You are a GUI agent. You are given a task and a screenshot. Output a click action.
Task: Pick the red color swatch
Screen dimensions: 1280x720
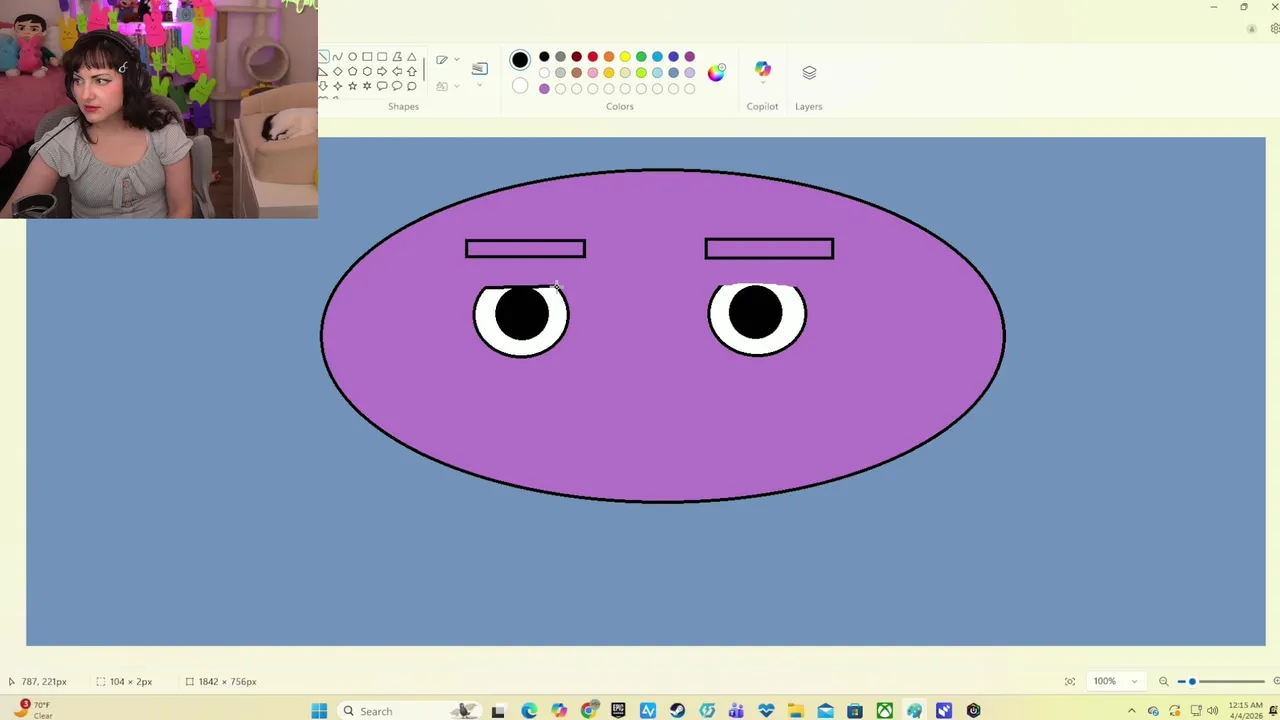(x=592, y=57)
